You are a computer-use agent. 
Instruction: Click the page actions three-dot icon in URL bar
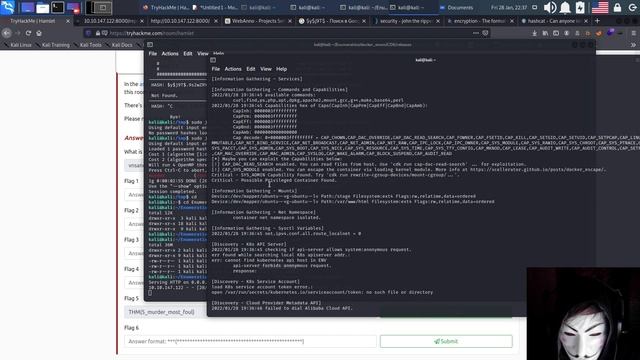[x=476, y=33]
